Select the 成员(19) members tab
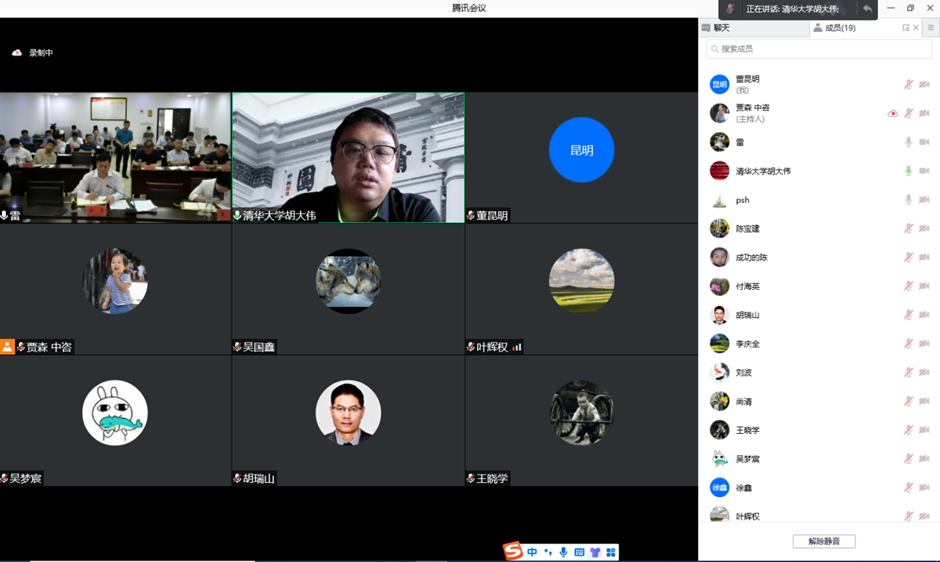 point(834,28)
